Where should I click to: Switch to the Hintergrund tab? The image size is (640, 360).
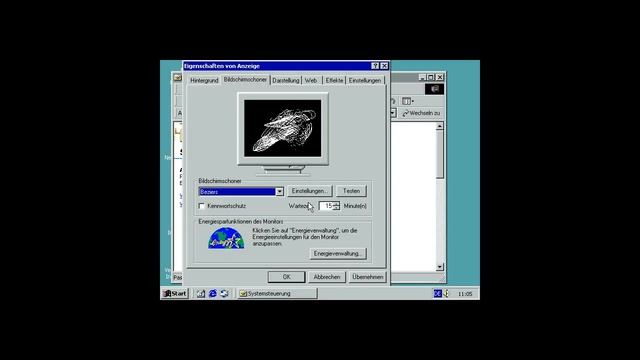(204, 80)
